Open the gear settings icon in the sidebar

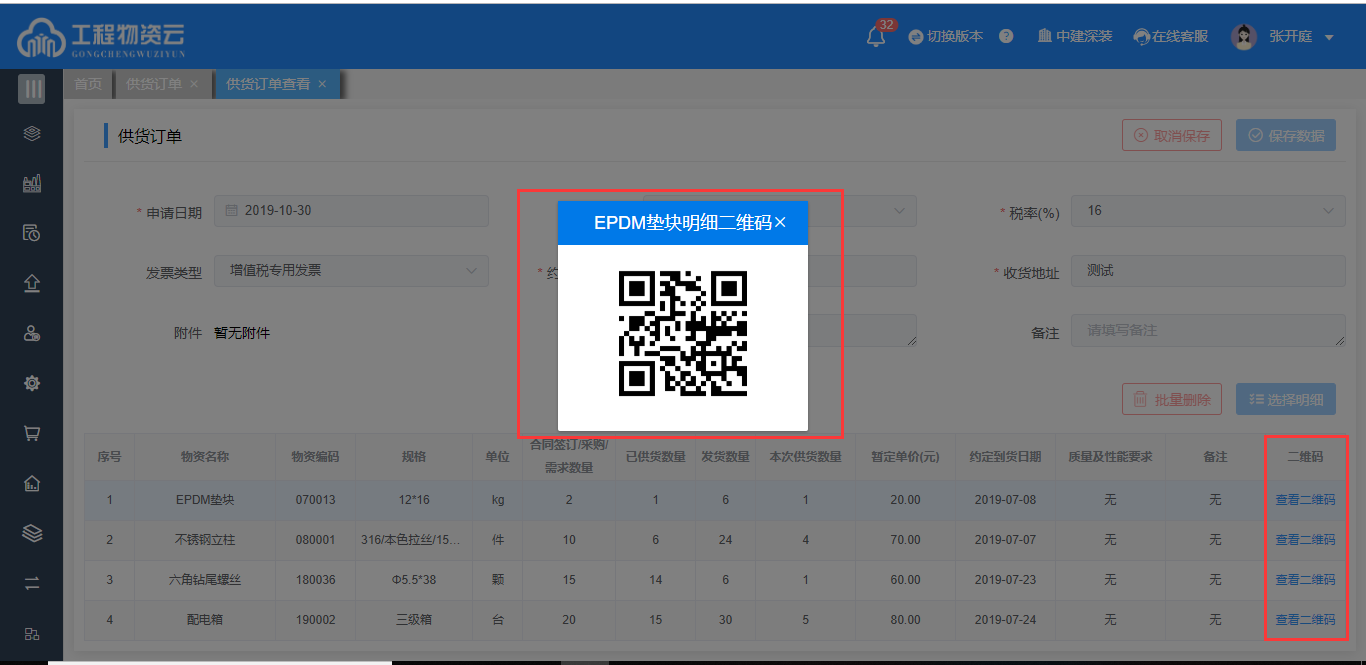coord(32,383)
